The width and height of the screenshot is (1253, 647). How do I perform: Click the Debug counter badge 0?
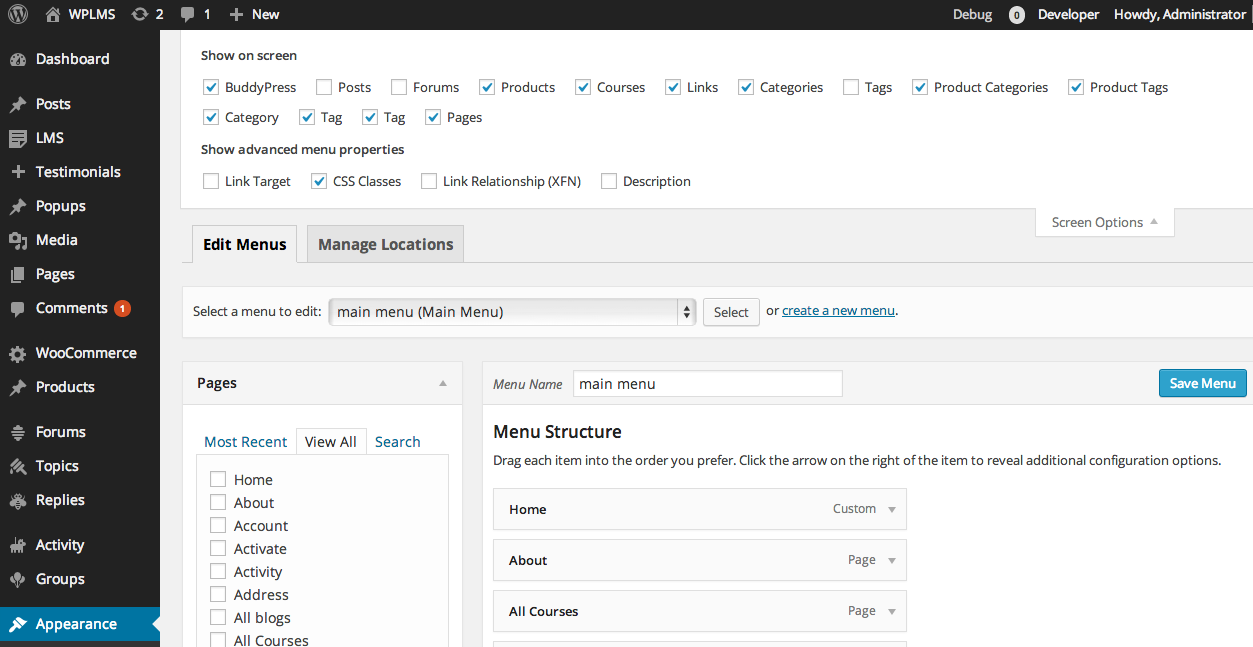1017,15
